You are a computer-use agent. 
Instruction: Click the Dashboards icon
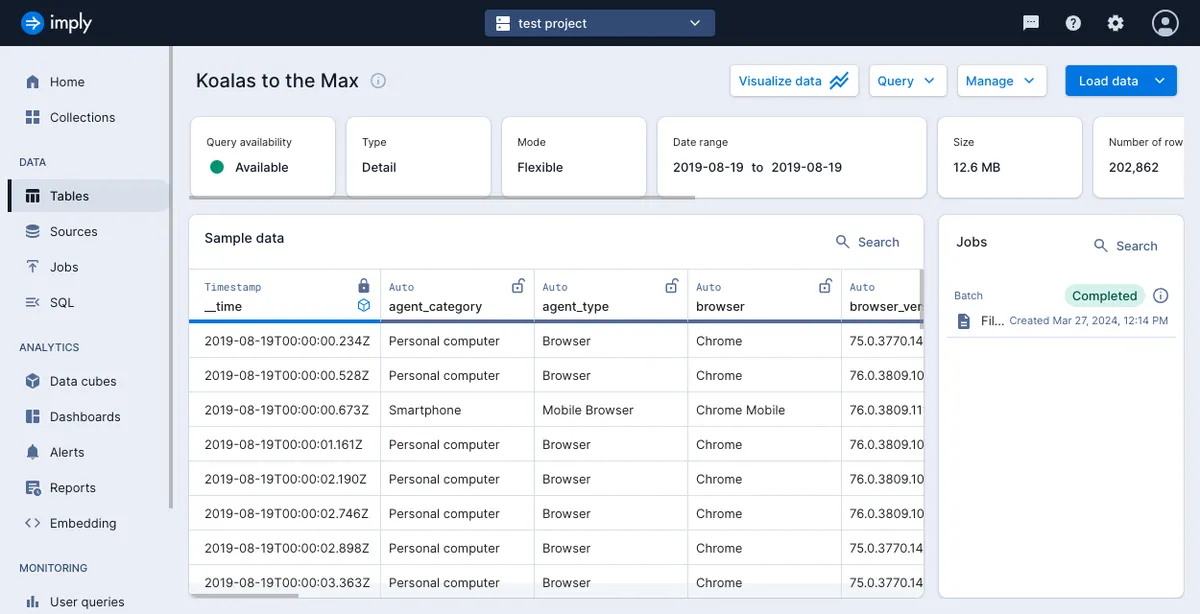click(x=33, y=417)
